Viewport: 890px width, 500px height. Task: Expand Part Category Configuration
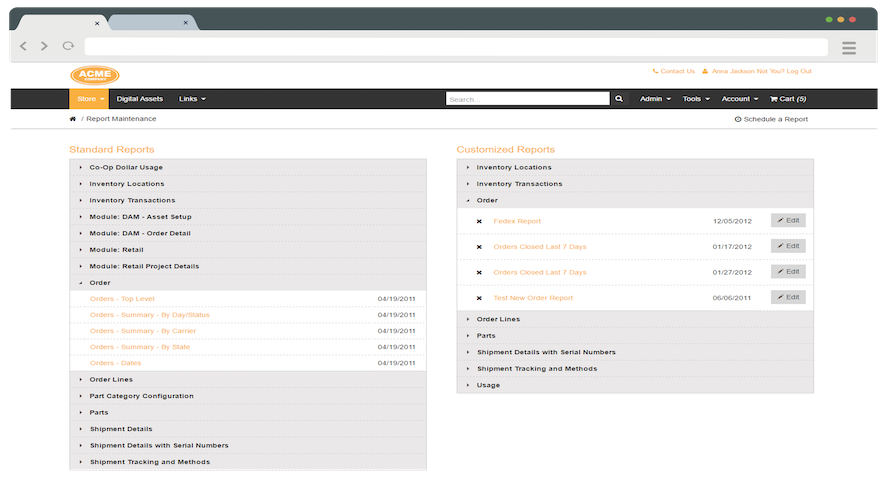click(248, 396)
